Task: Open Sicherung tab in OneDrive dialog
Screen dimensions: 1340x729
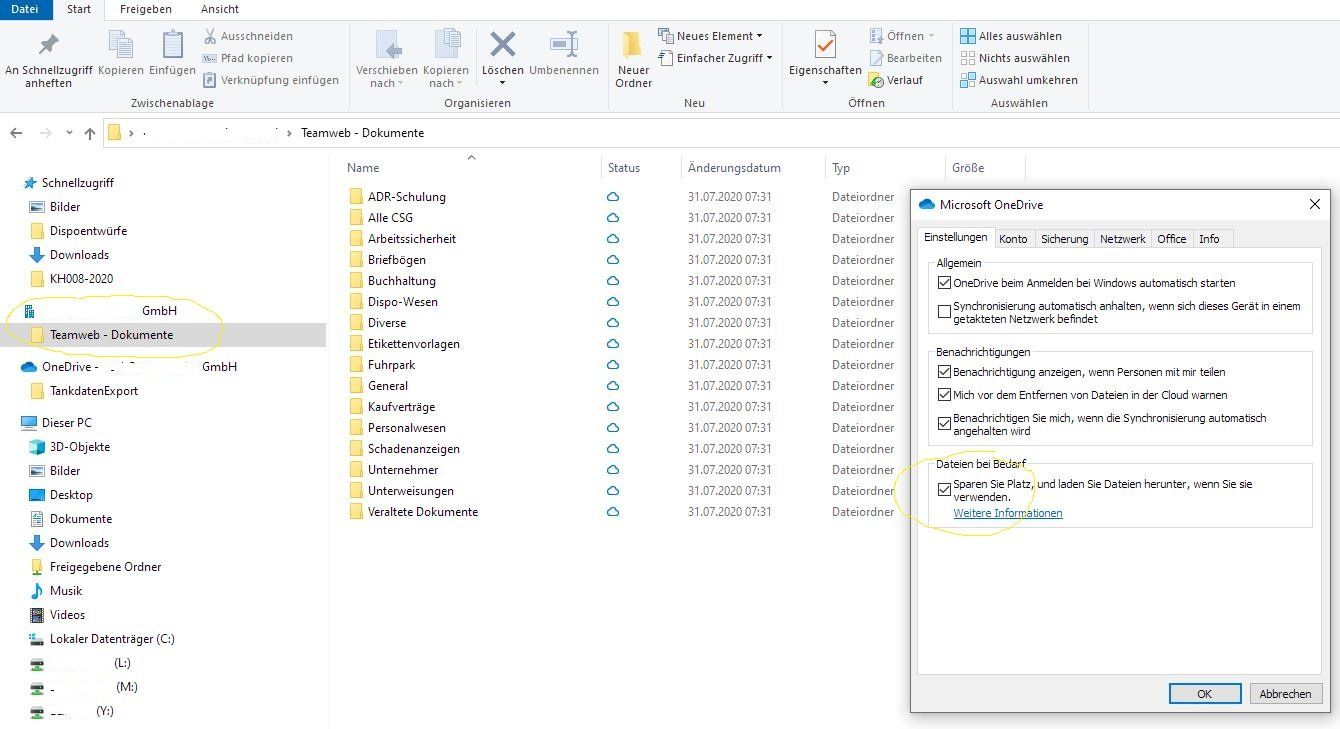Action: 1064,239
